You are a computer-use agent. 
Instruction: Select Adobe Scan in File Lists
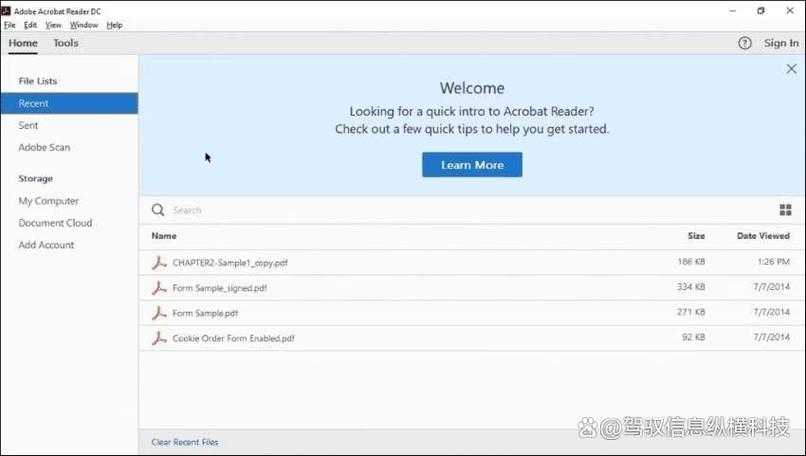[x=44, y=147]
